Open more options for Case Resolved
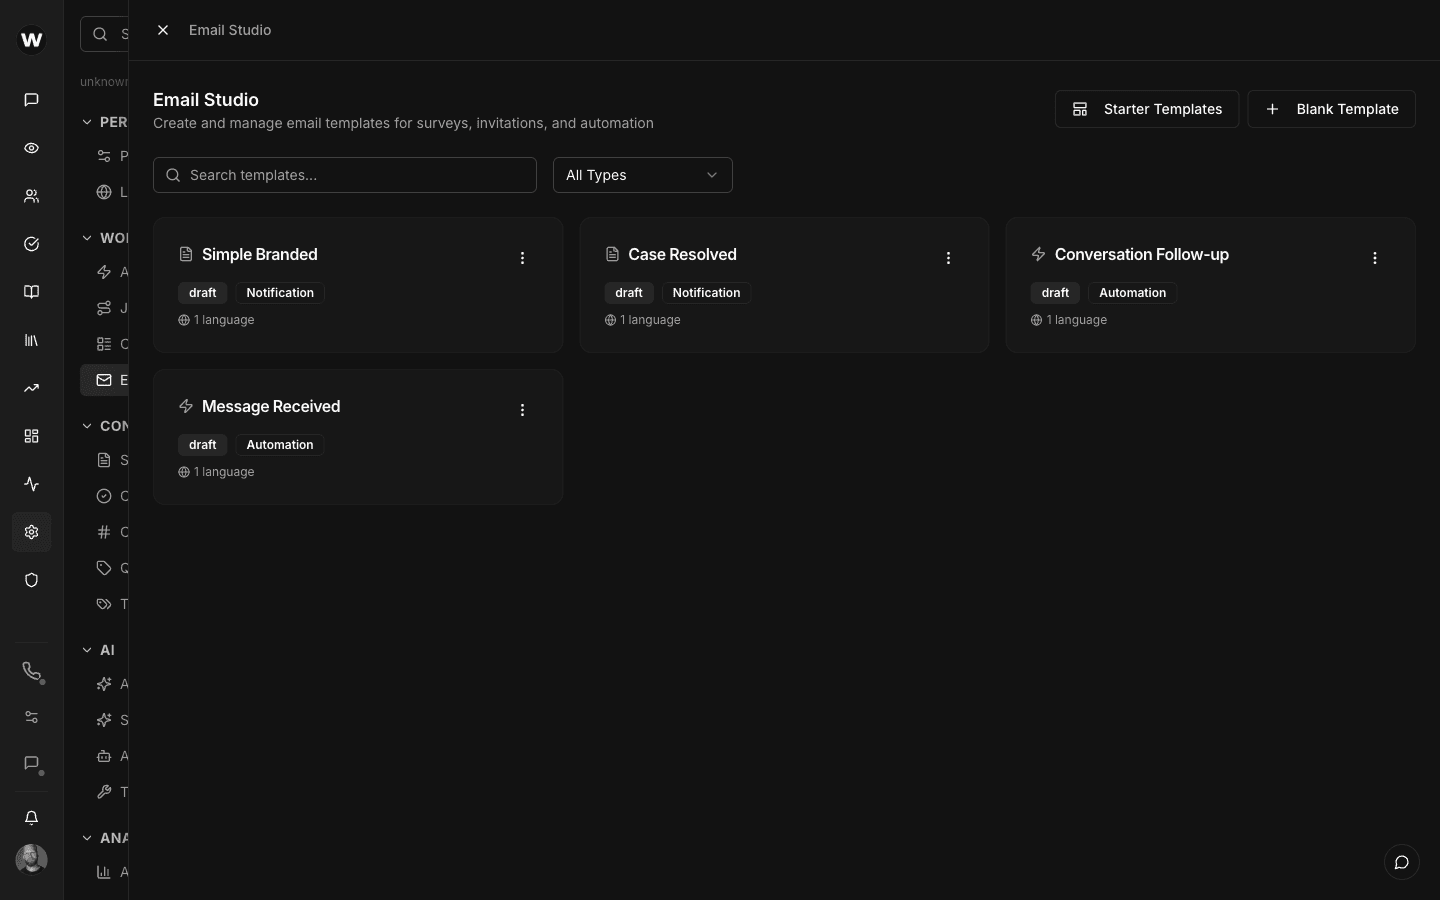This screenshot has width=1440, height=900. [948, 258]
